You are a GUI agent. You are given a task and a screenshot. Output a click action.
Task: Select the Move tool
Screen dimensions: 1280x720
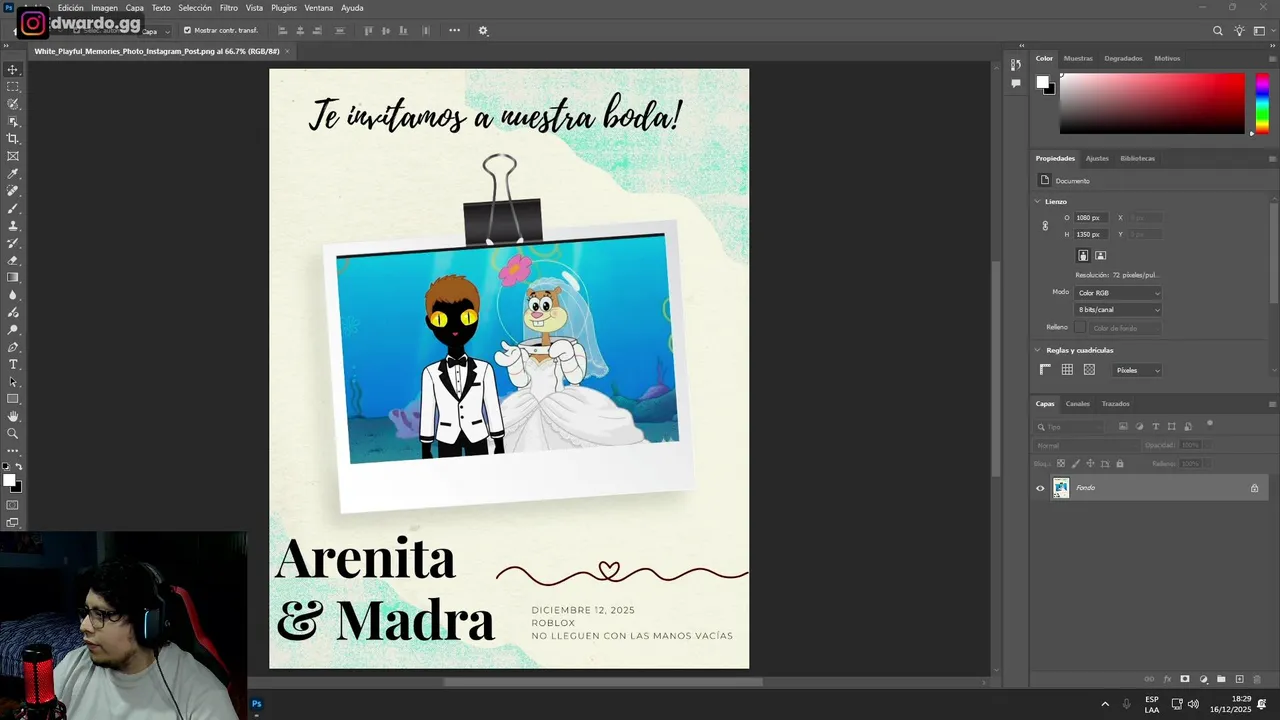[13, 70]
